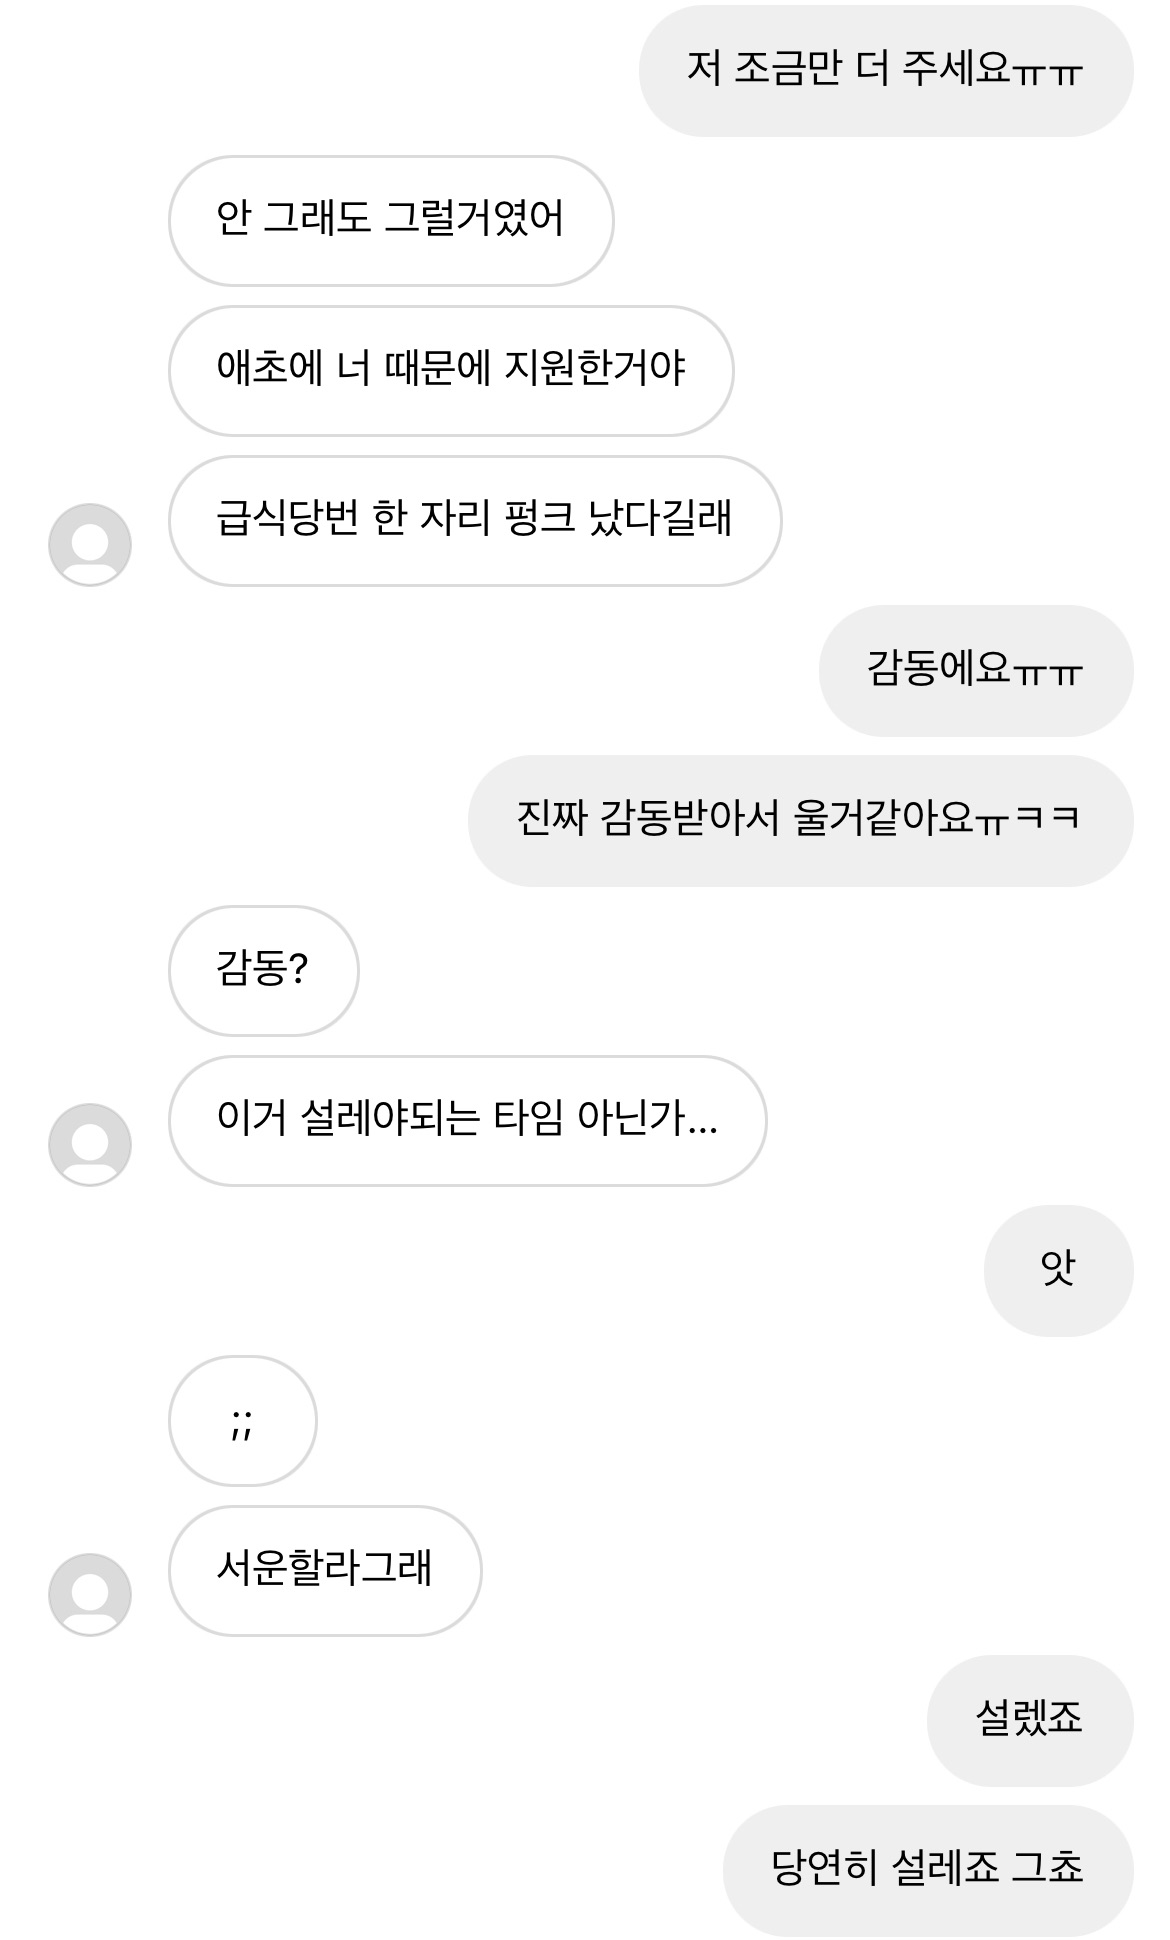
Task: Tap the sender avatar beside 서운할라그래
Action: pos(90,1595)
